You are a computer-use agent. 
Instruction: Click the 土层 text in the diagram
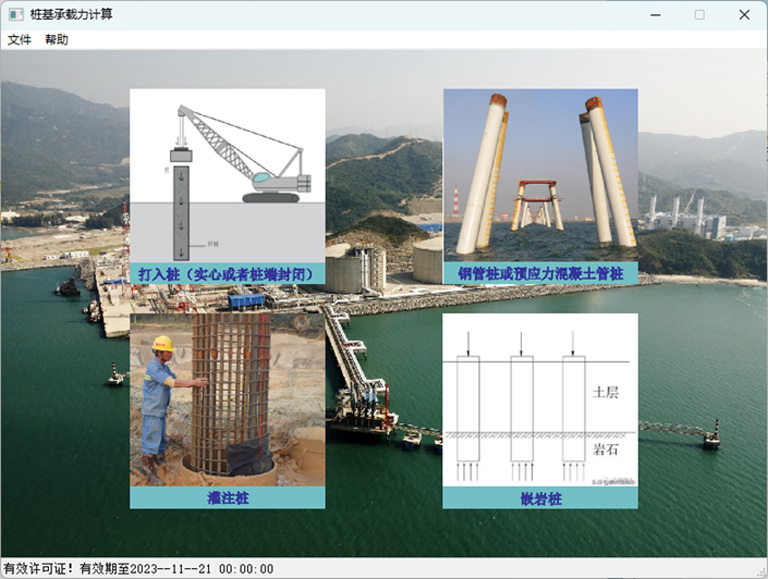(606, 392)
